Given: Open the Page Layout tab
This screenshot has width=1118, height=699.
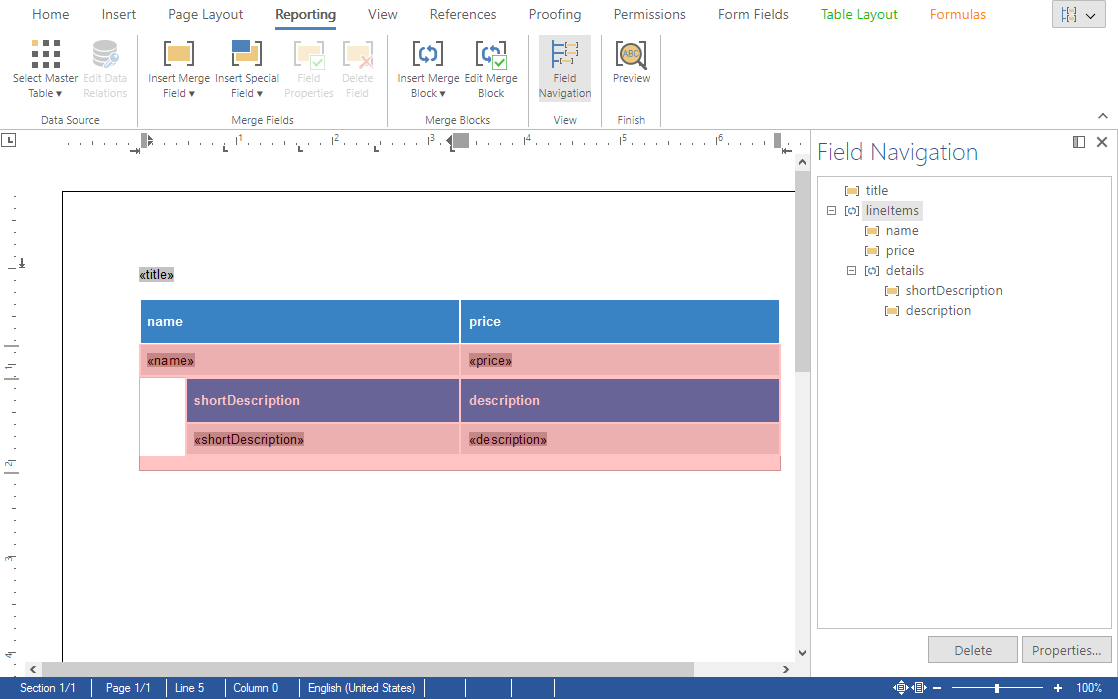Looking at the screenshot, I should coord(205,14).
